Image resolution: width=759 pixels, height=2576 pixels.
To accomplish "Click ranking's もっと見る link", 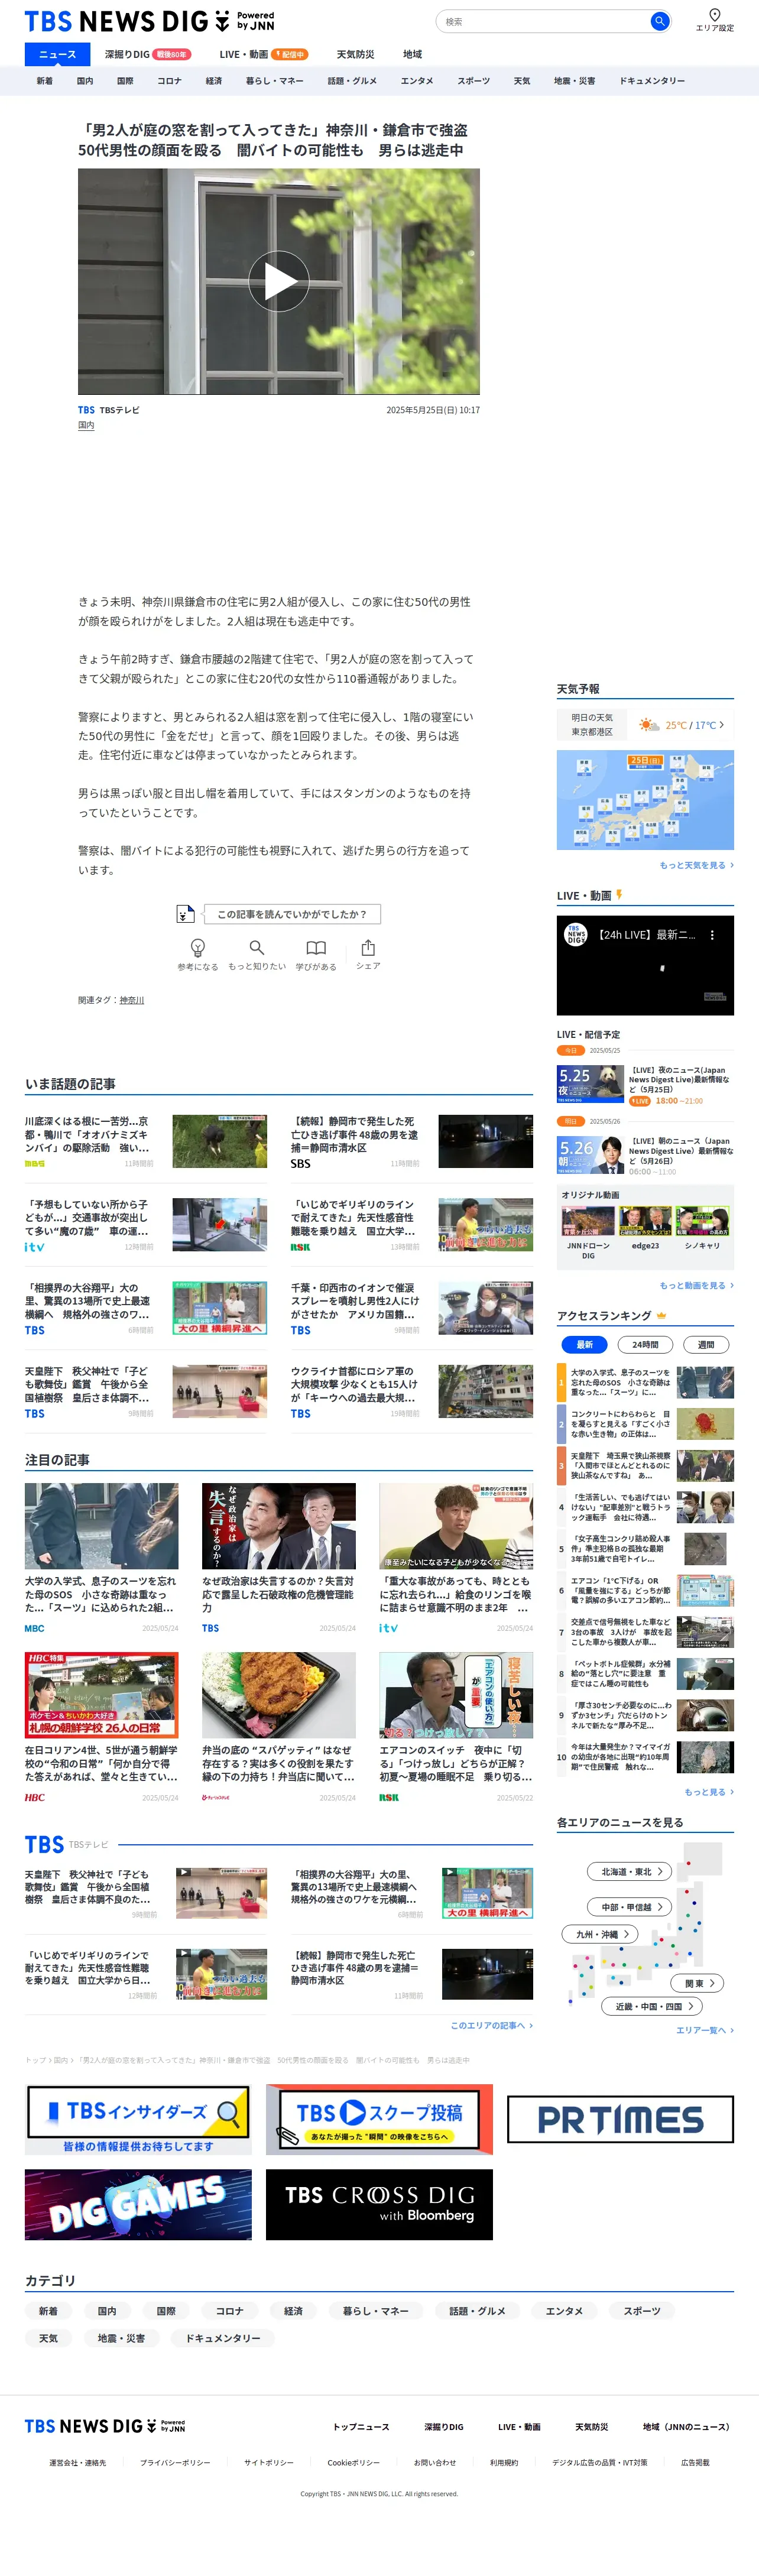I will 709,1792.
